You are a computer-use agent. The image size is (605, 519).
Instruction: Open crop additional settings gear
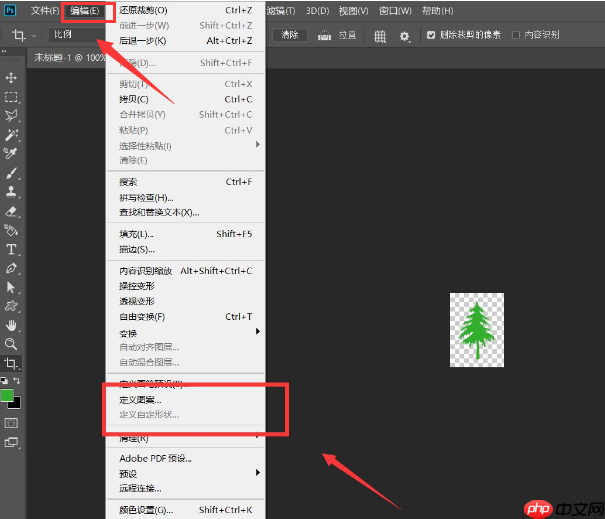pyautogui.click(x=404, y=37)
